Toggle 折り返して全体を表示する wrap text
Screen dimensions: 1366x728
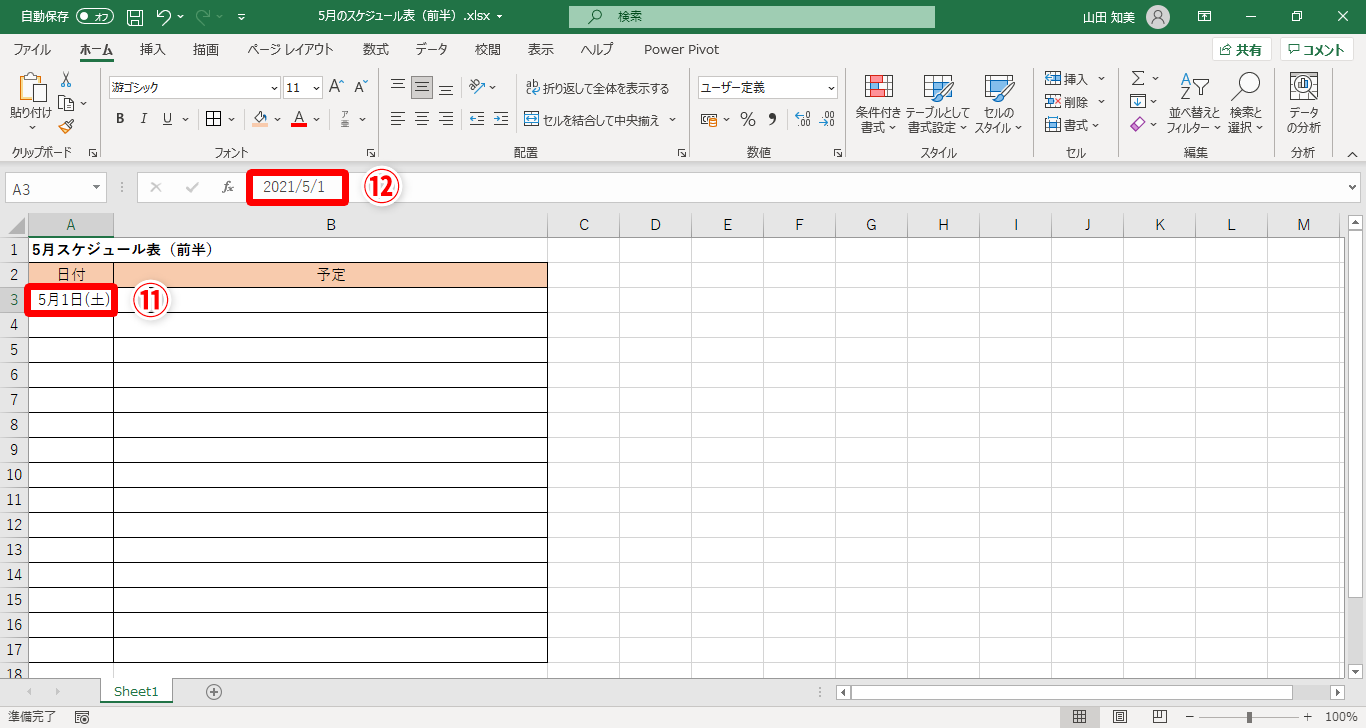598,88
